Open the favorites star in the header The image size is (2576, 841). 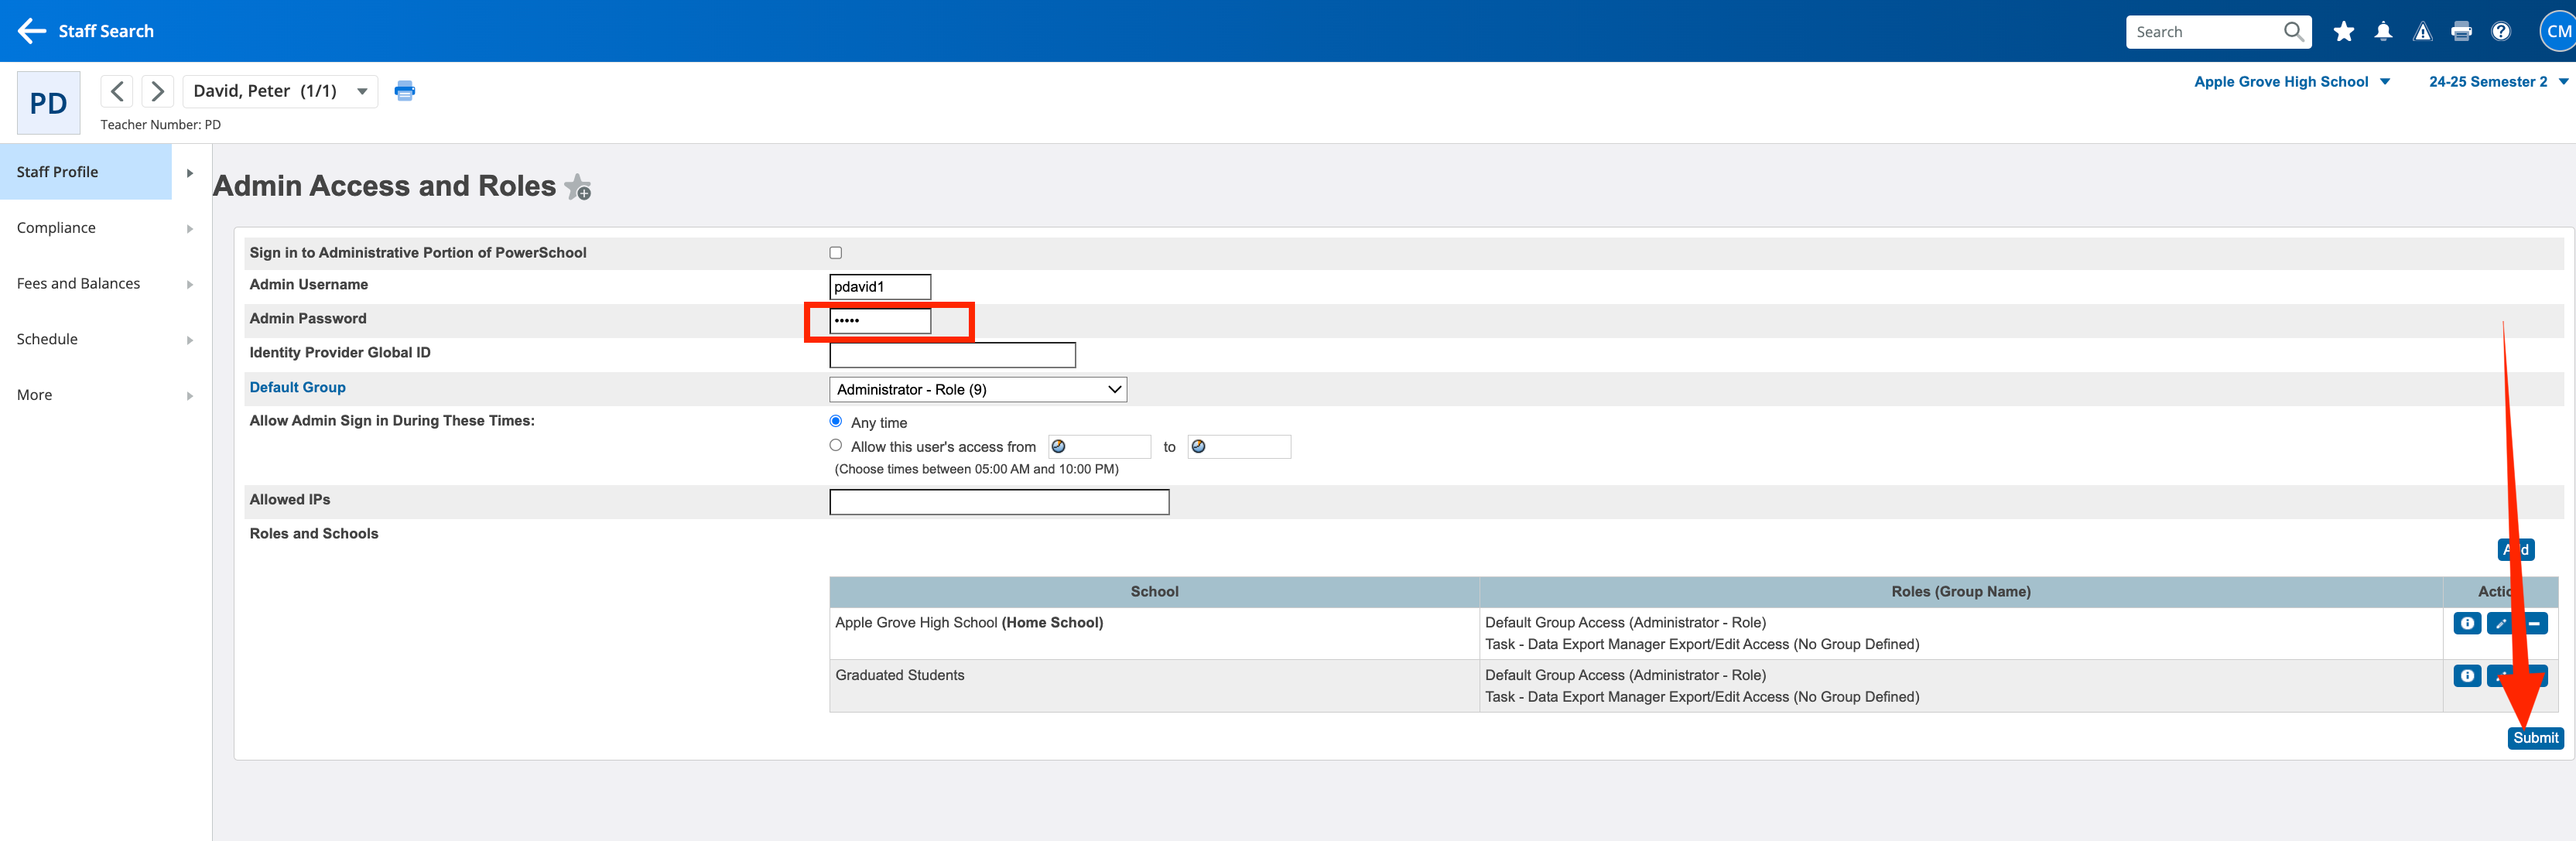coord(2343,31)
